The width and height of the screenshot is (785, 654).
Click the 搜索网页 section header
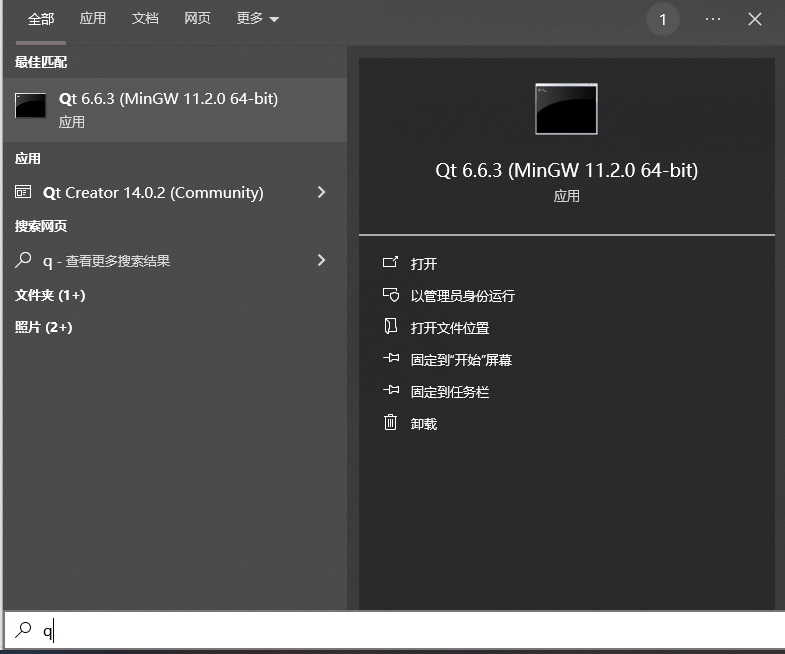coord(41,226)
